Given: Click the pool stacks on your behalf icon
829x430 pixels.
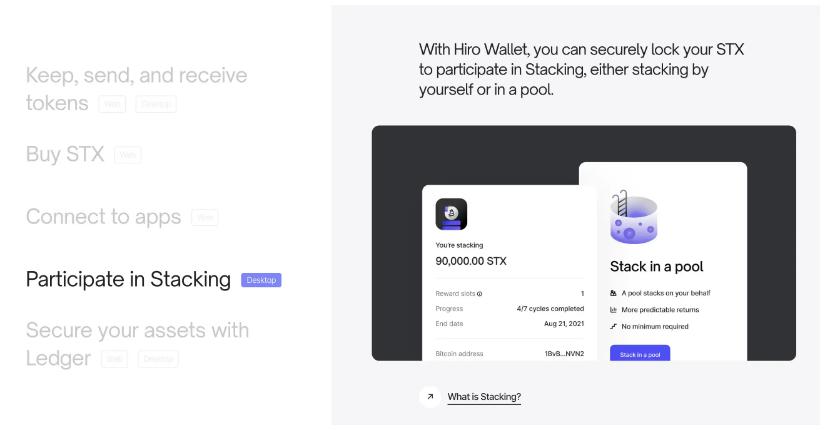Looking at the screenshot, I should [613, 293].
